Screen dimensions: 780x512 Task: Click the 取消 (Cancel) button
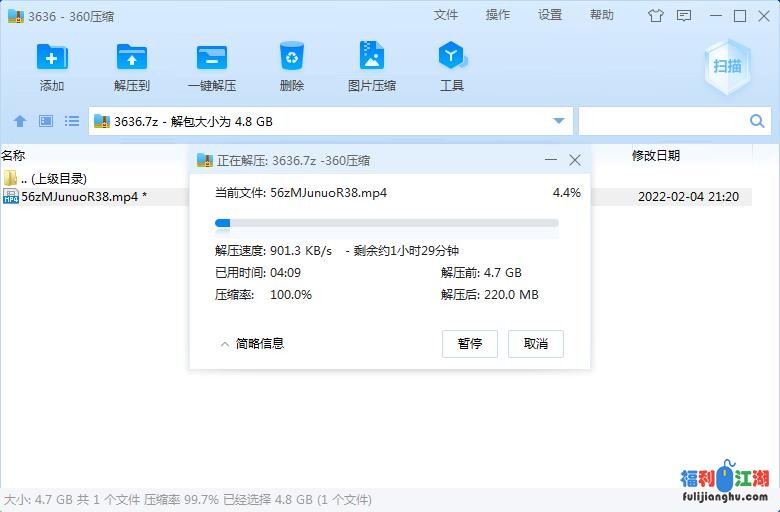pos(536,344)
